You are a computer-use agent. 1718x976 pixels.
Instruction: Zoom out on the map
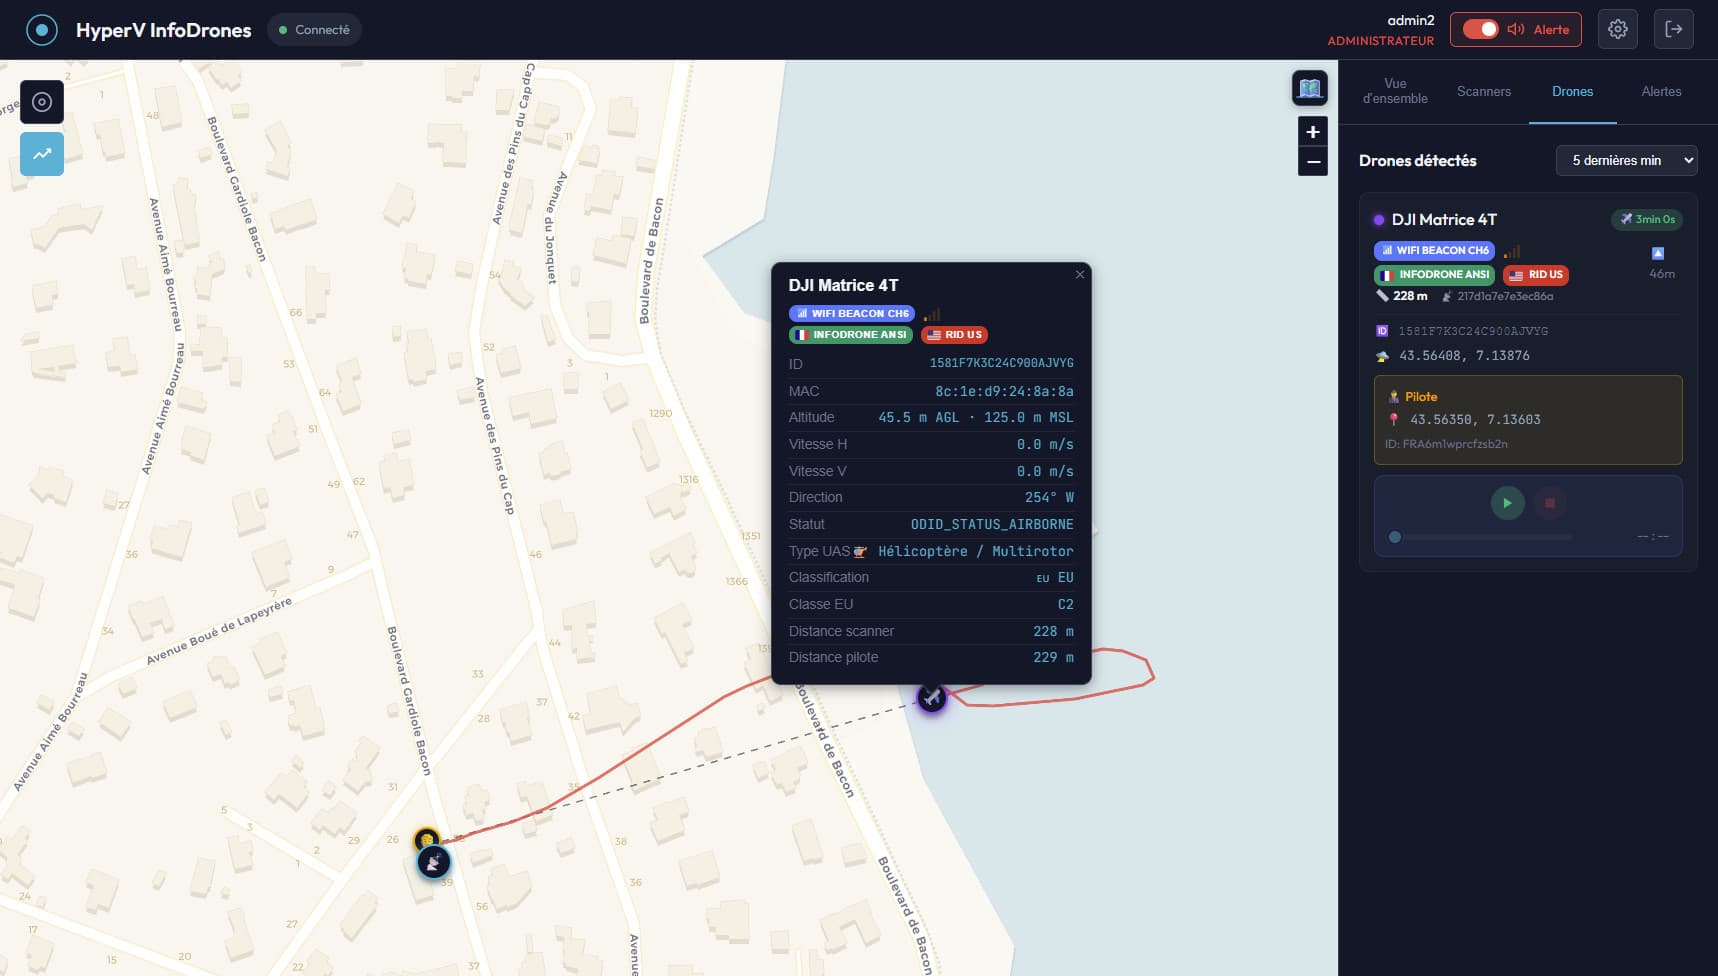(1312, 162)
